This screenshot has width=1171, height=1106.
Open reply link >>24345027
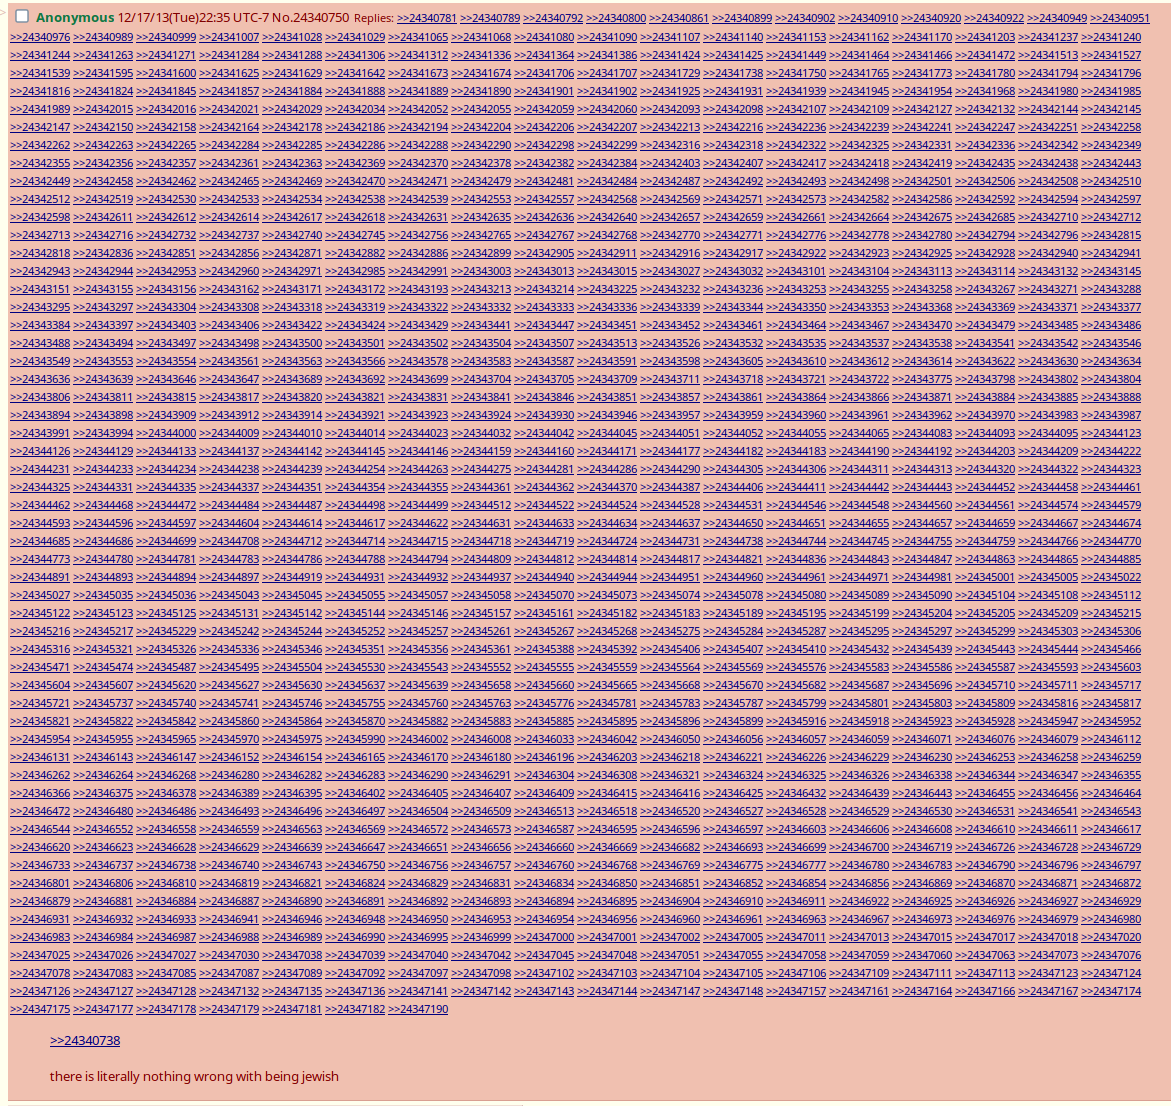coord(40,594)
